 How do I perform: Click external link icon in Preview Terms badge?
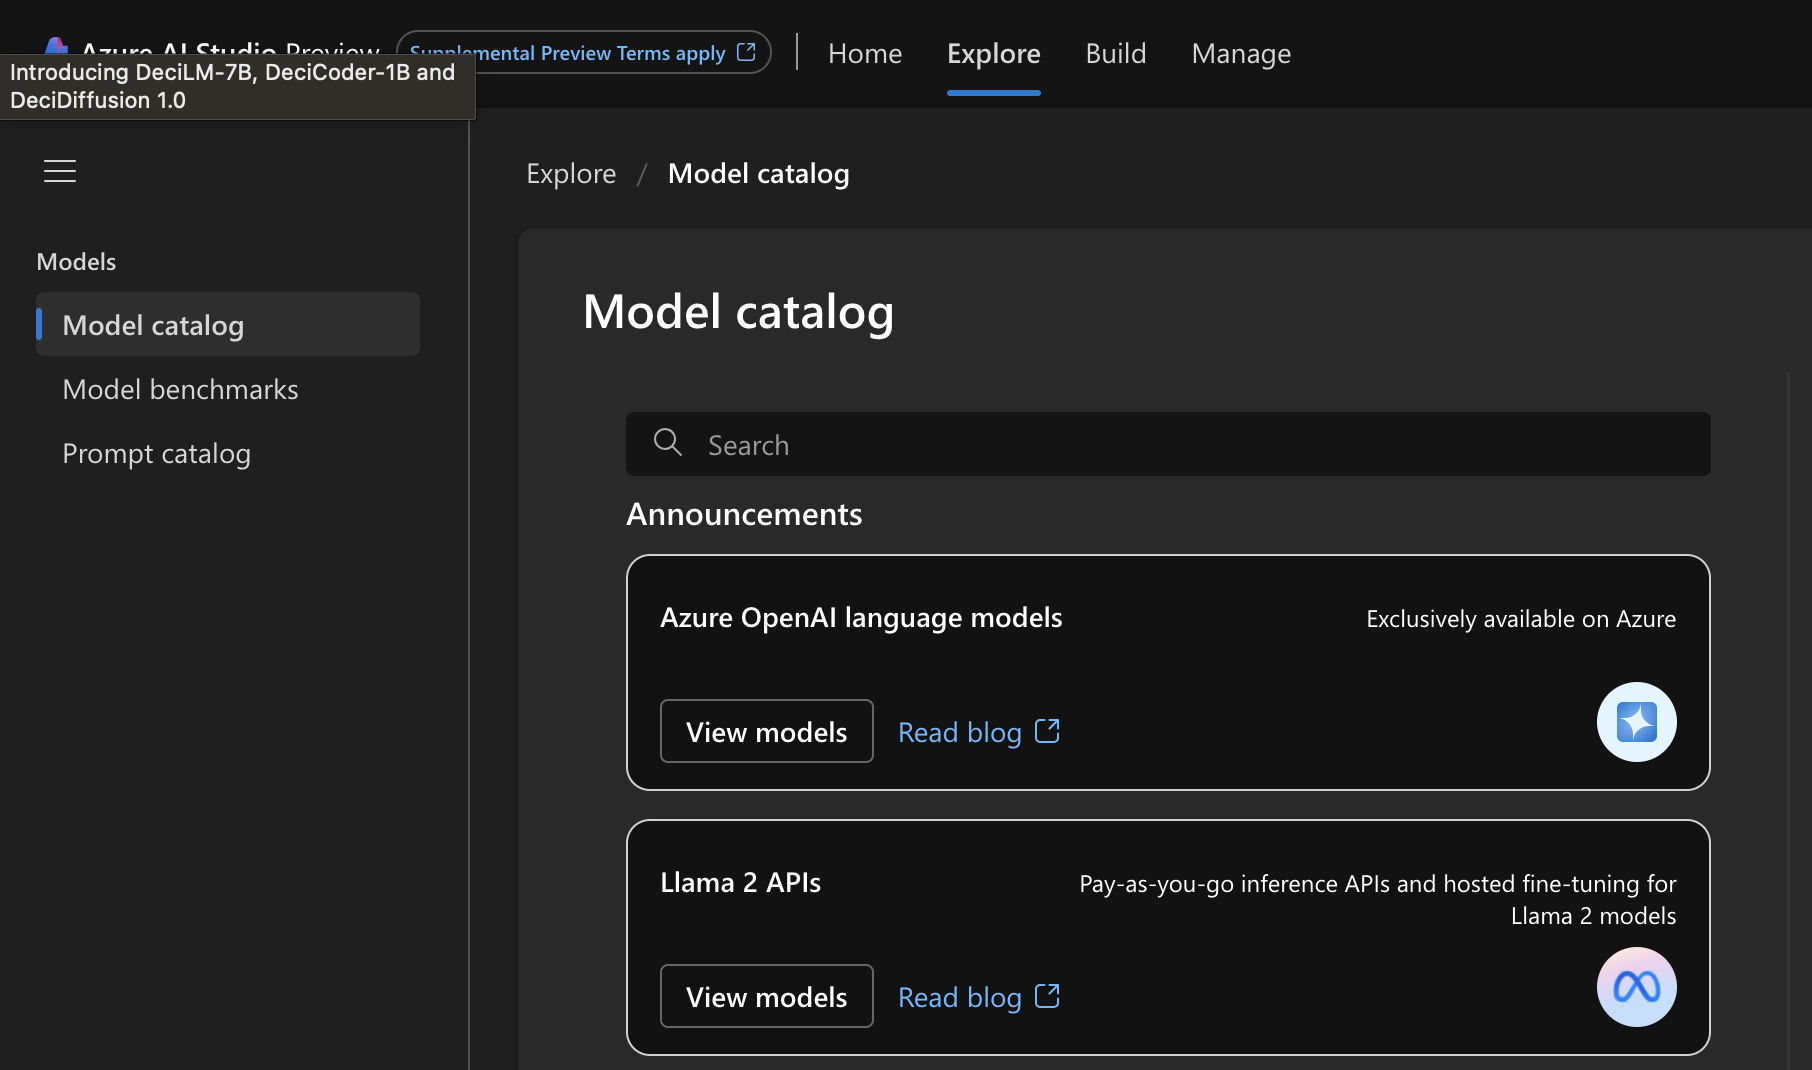pyautogui.click(x=746, y=52)
